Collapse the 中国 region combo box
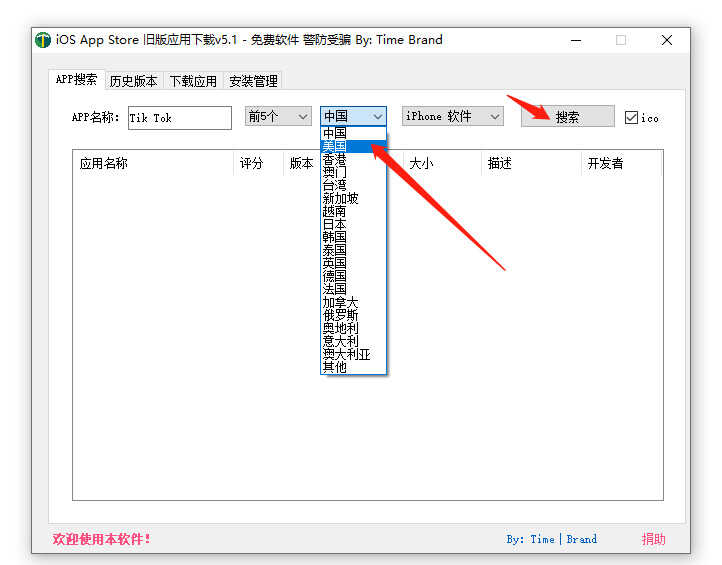The image size is (722, 565). coord(353,116)
